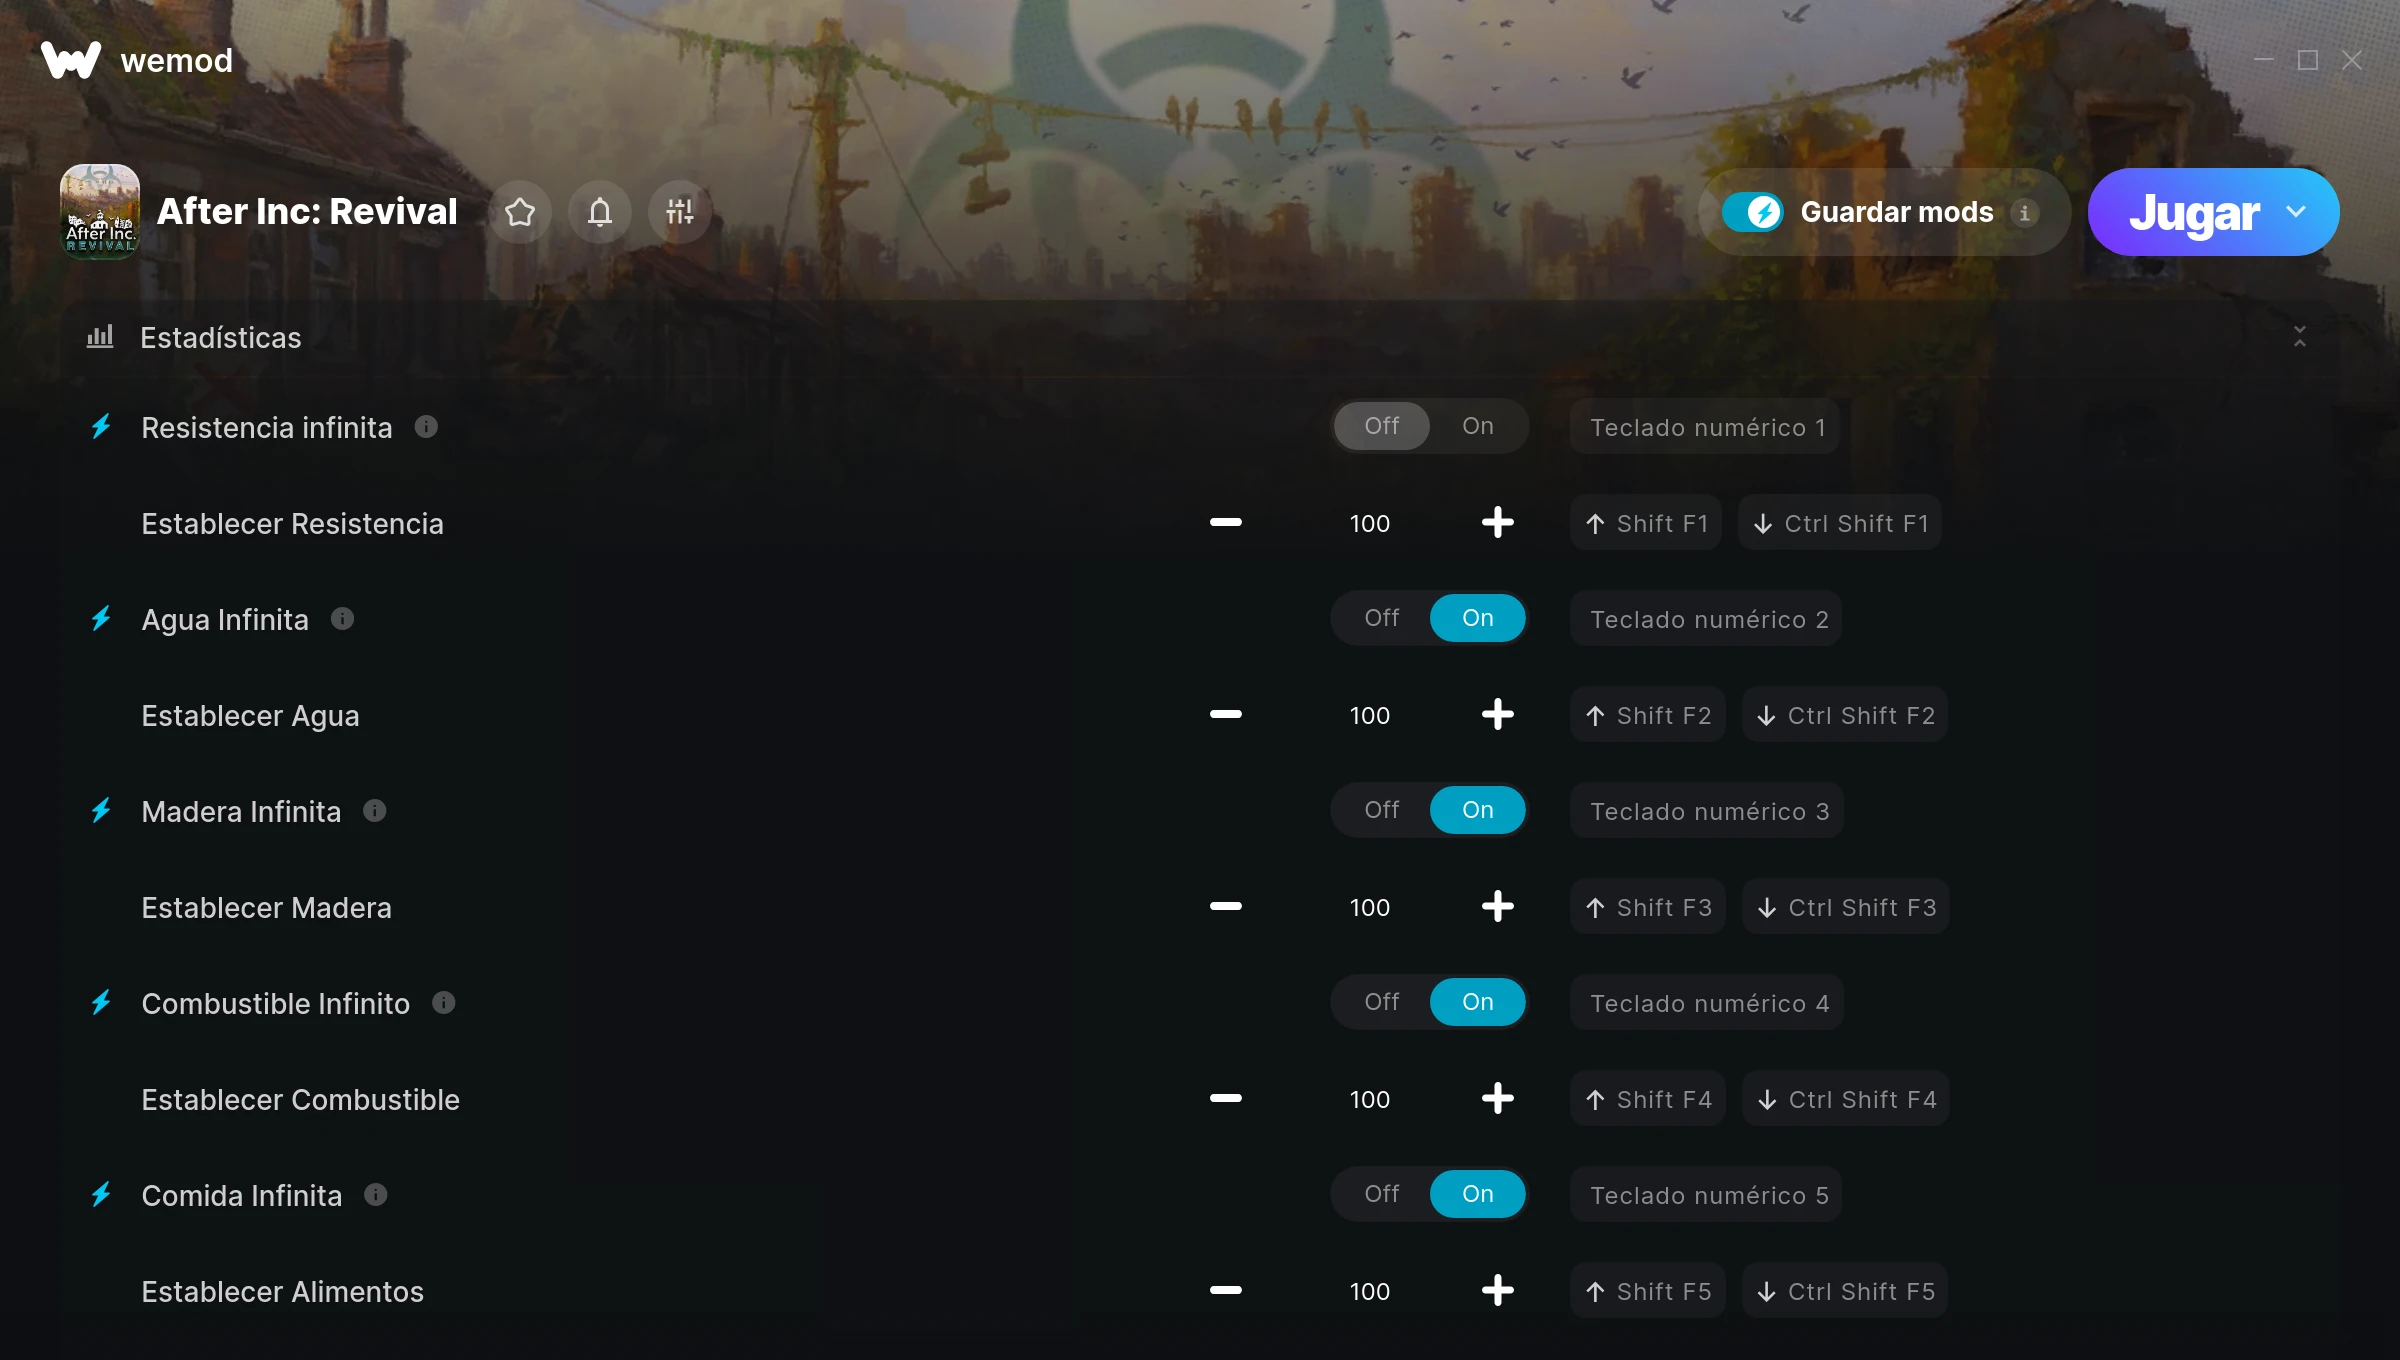Switch Madera Infinita to Off
Screen dimensions: 2400x1360
pos(1382,810)
